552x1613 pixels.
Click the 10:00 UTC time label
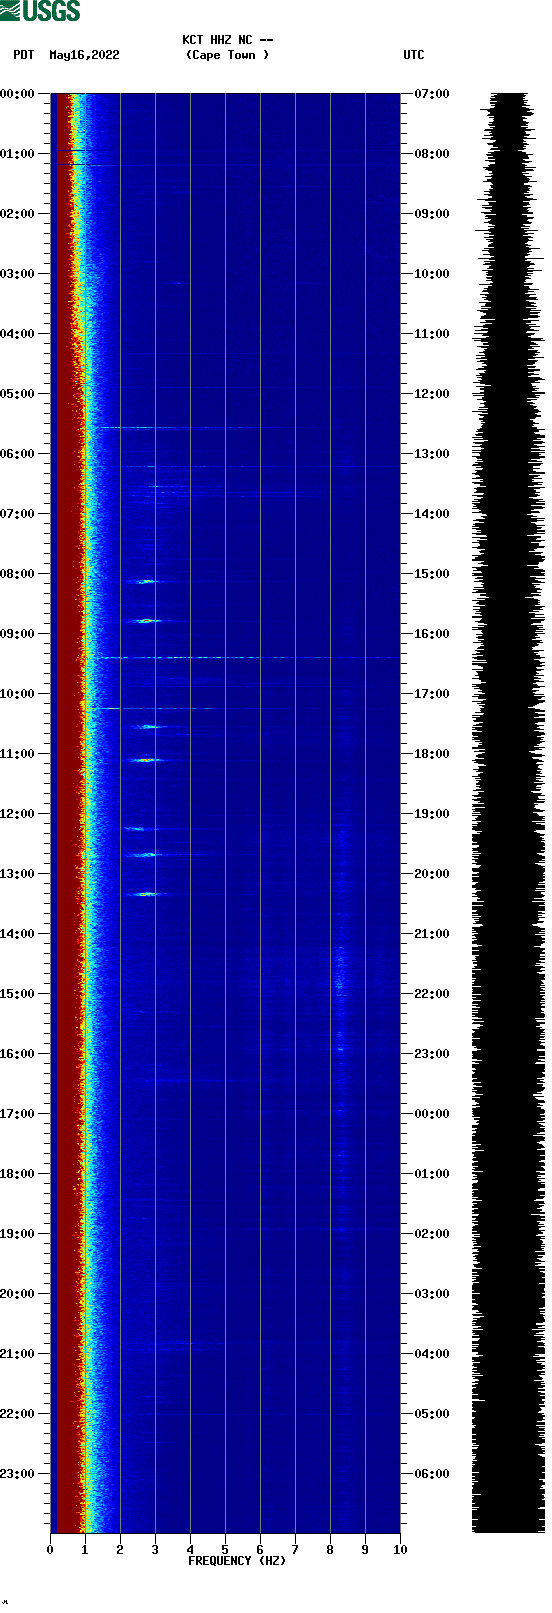click(432, 274)
